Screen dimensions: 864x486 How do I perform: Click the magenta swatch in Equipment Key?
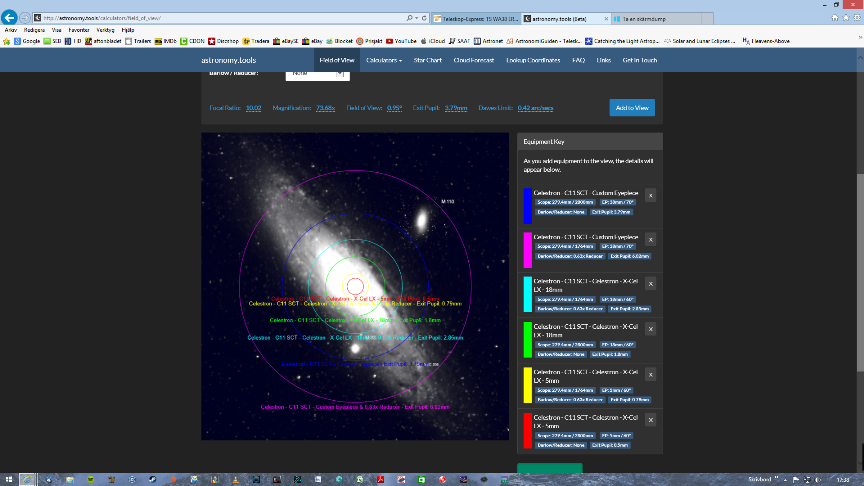pos(527,250)
